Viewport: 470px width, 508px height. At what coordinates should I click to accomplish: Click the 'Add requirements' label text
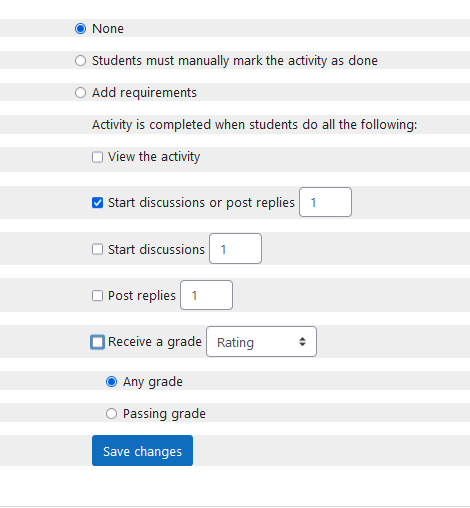coord(144,93)
